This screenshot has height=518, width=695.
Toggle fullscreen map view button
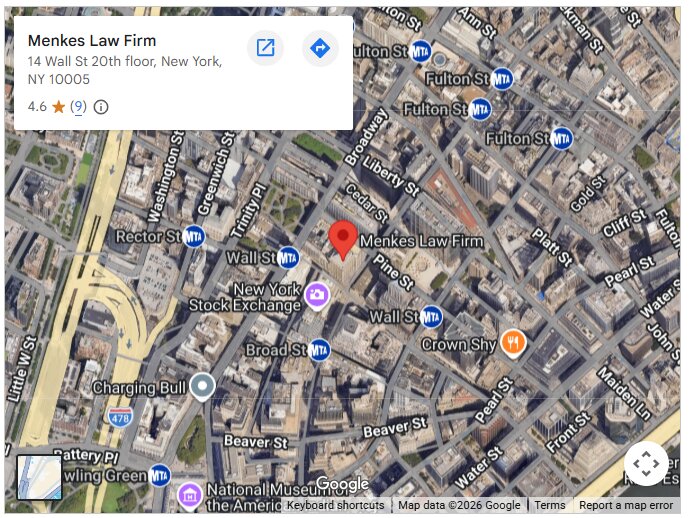click(x=646, y=463)
